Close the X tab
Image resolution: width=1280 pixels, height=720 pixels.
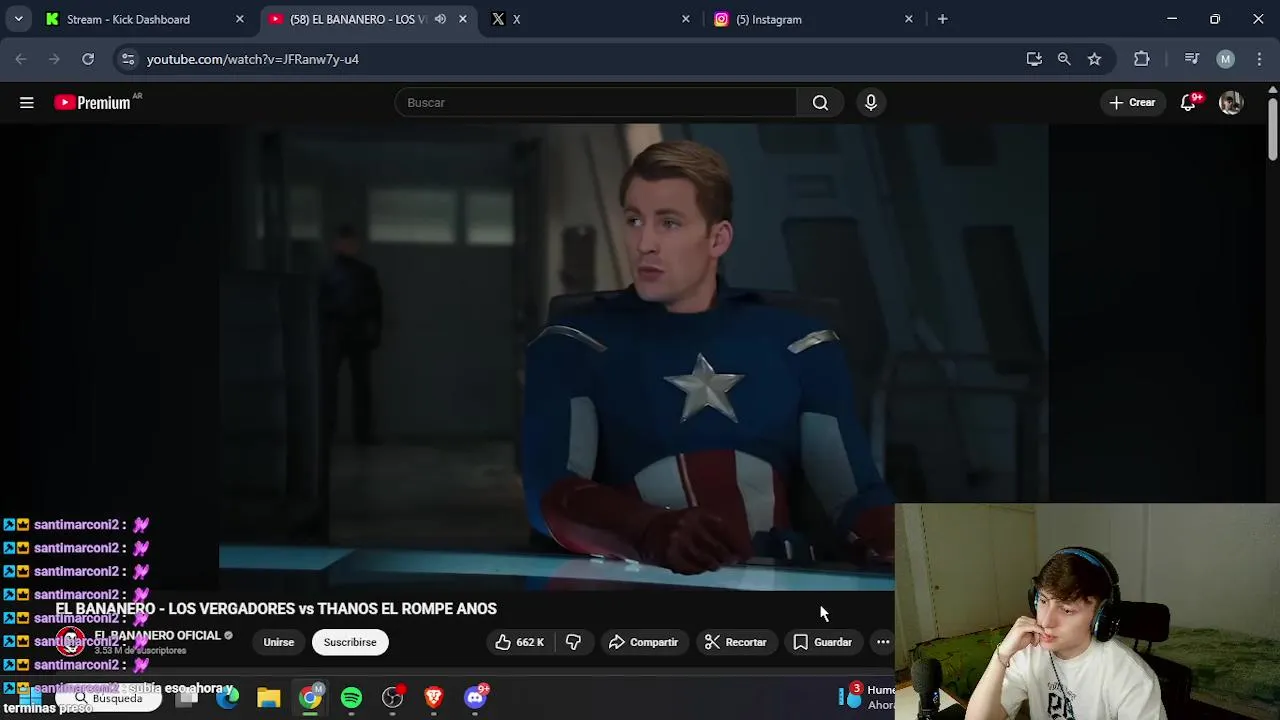[x=685, y=19]
